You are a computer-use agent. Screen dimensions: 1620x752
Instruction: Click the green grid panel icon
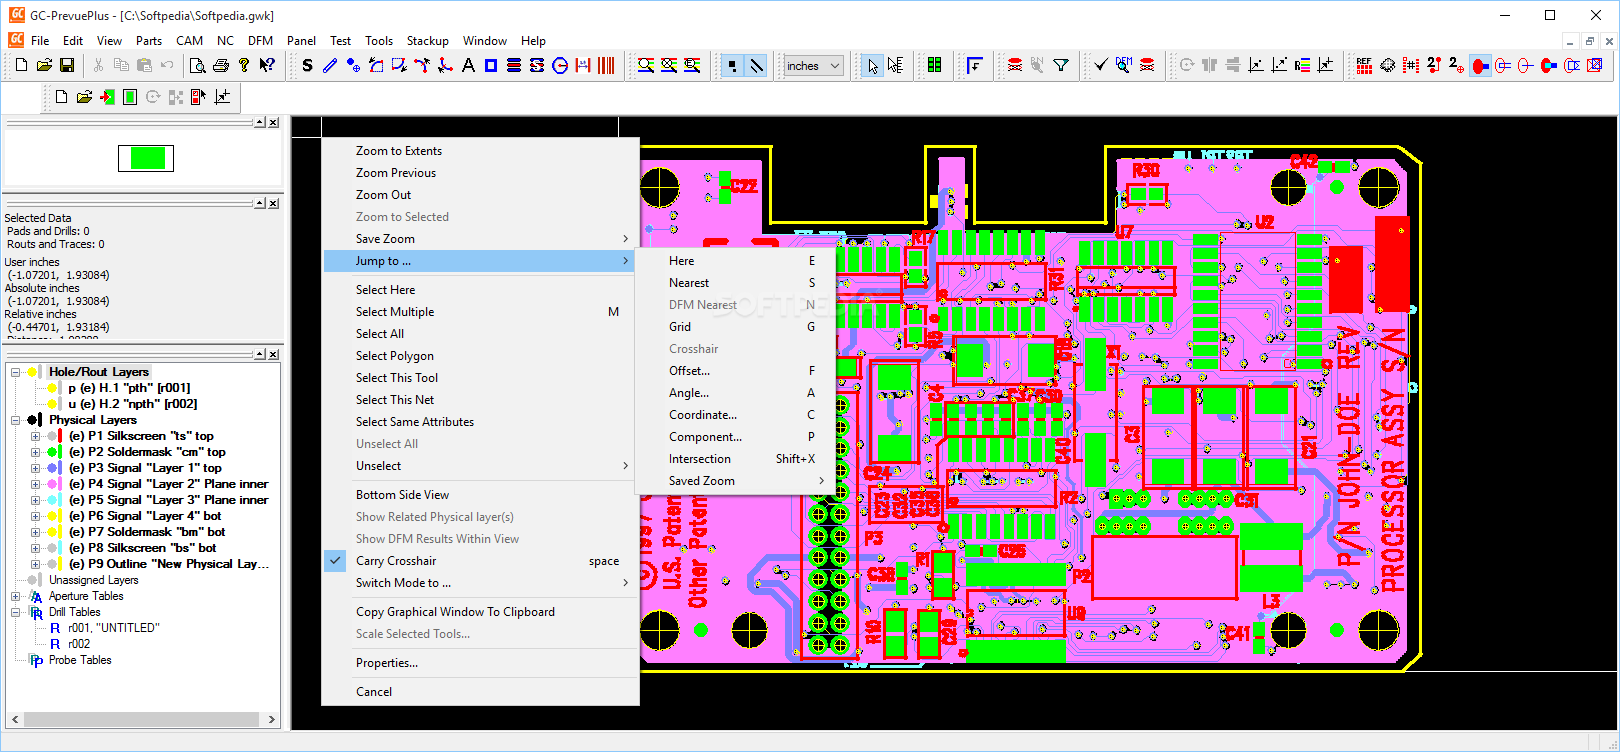coord(934,65)
